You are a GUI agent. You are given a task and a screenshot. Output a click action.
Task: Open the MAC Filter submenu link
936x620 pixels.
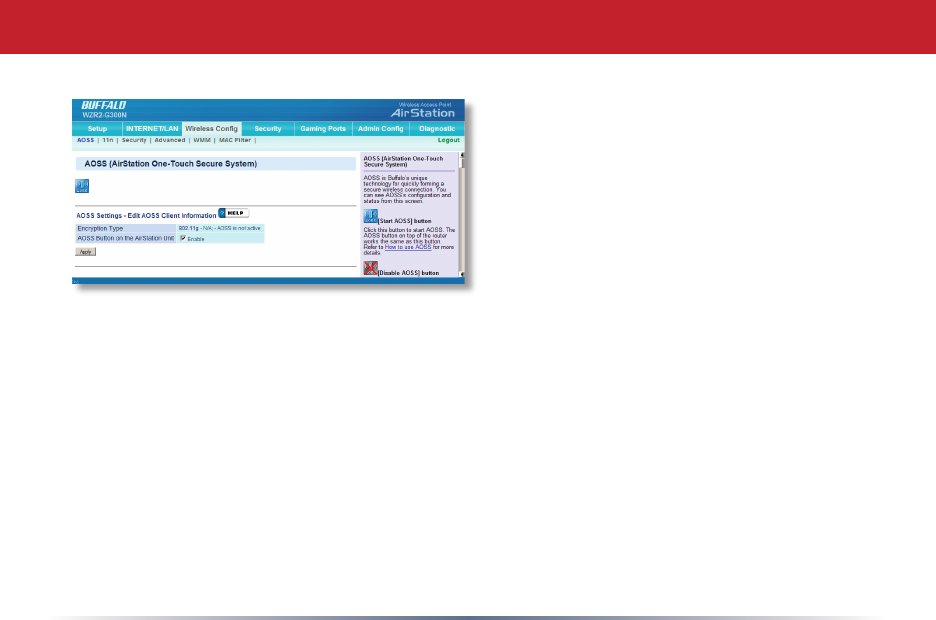[235, 140]
